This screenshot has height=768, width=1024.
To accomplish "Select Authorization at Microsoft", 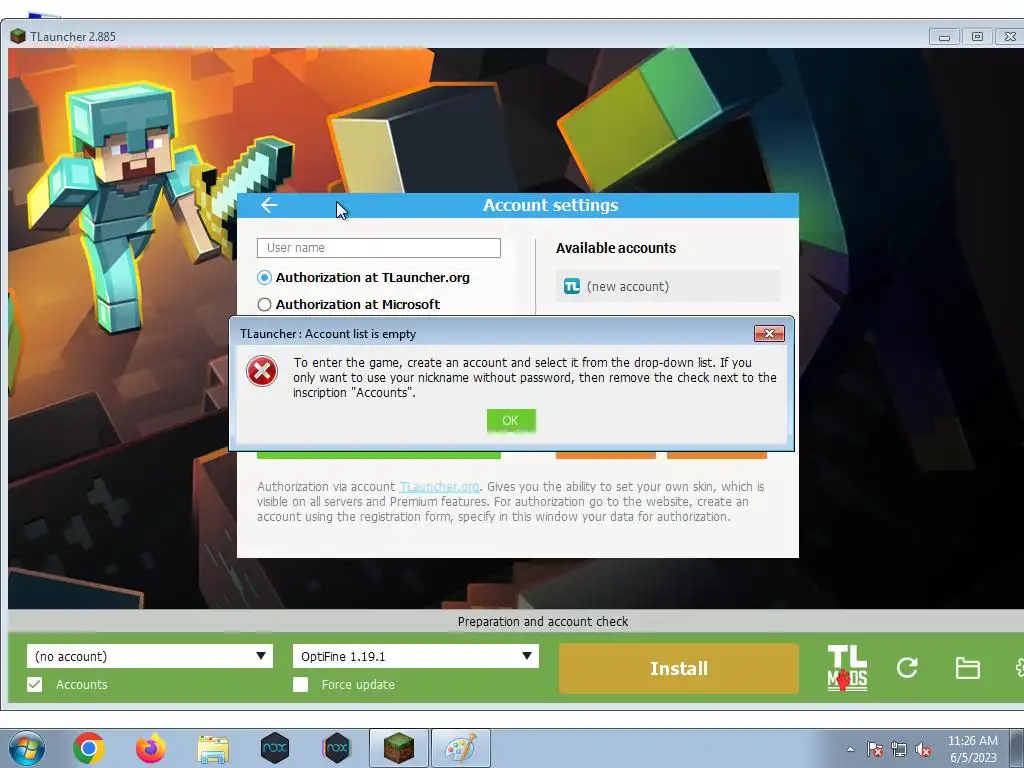I will 264,304.
